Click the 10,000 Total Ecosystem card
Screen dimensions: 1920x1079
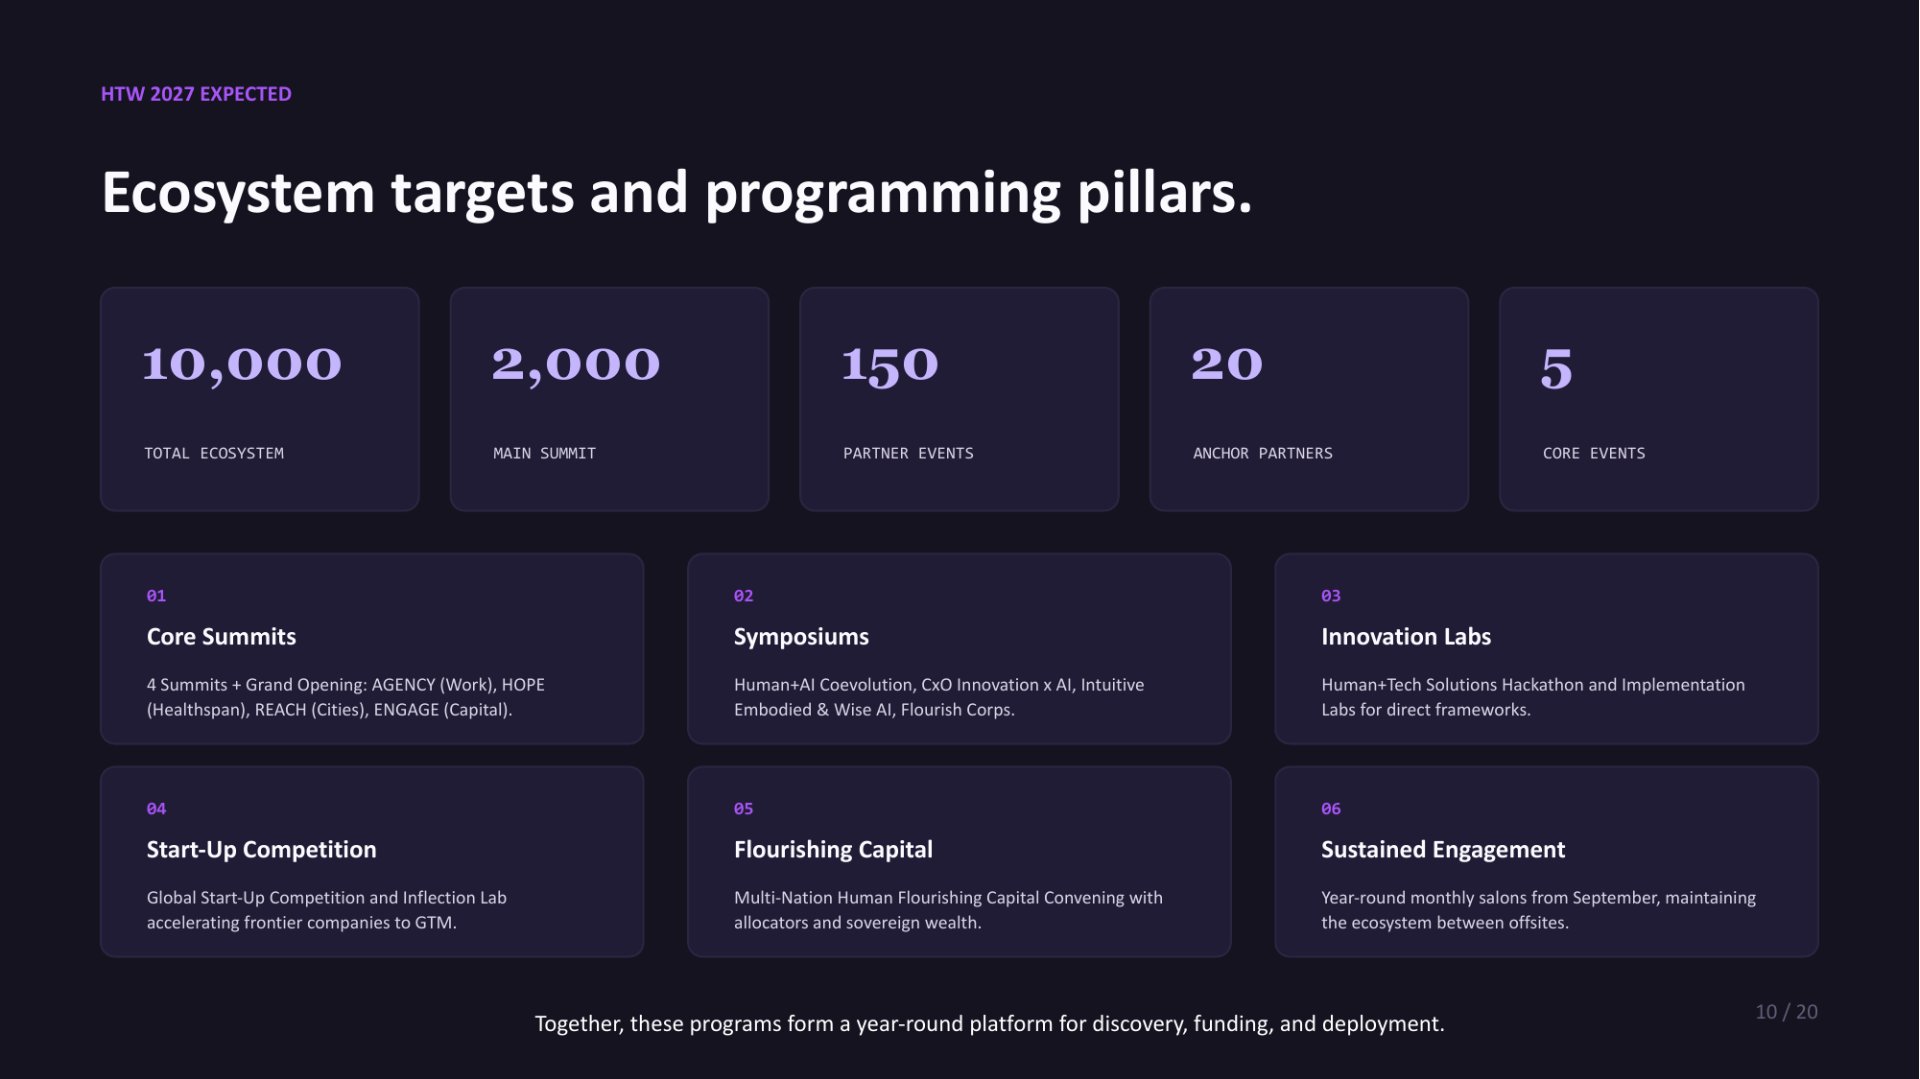point(260,399)
